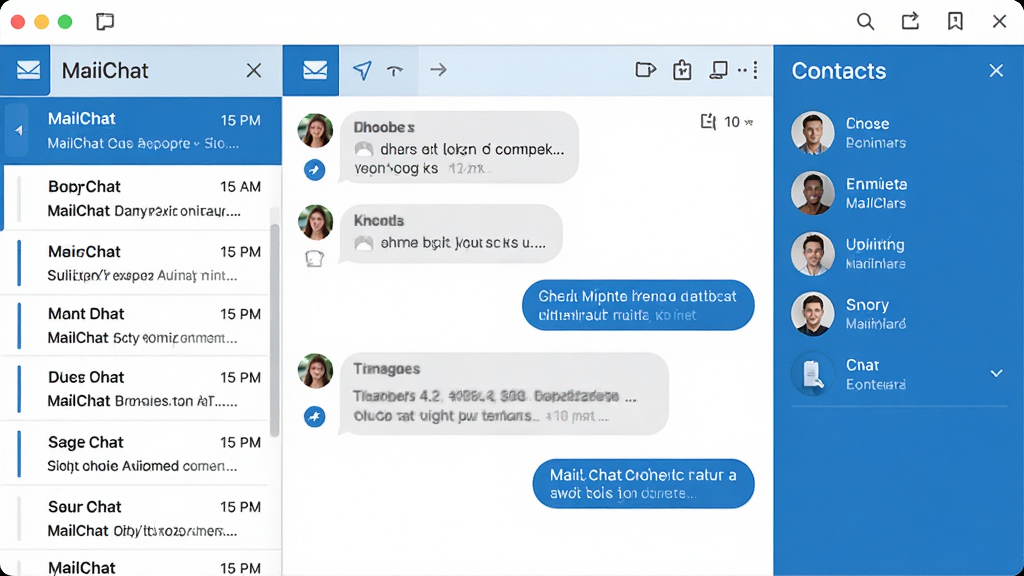The width and height of the screenshot is (1024, 576).
Task: Click the chat bubble icon beside window controls
Action: 104,22
